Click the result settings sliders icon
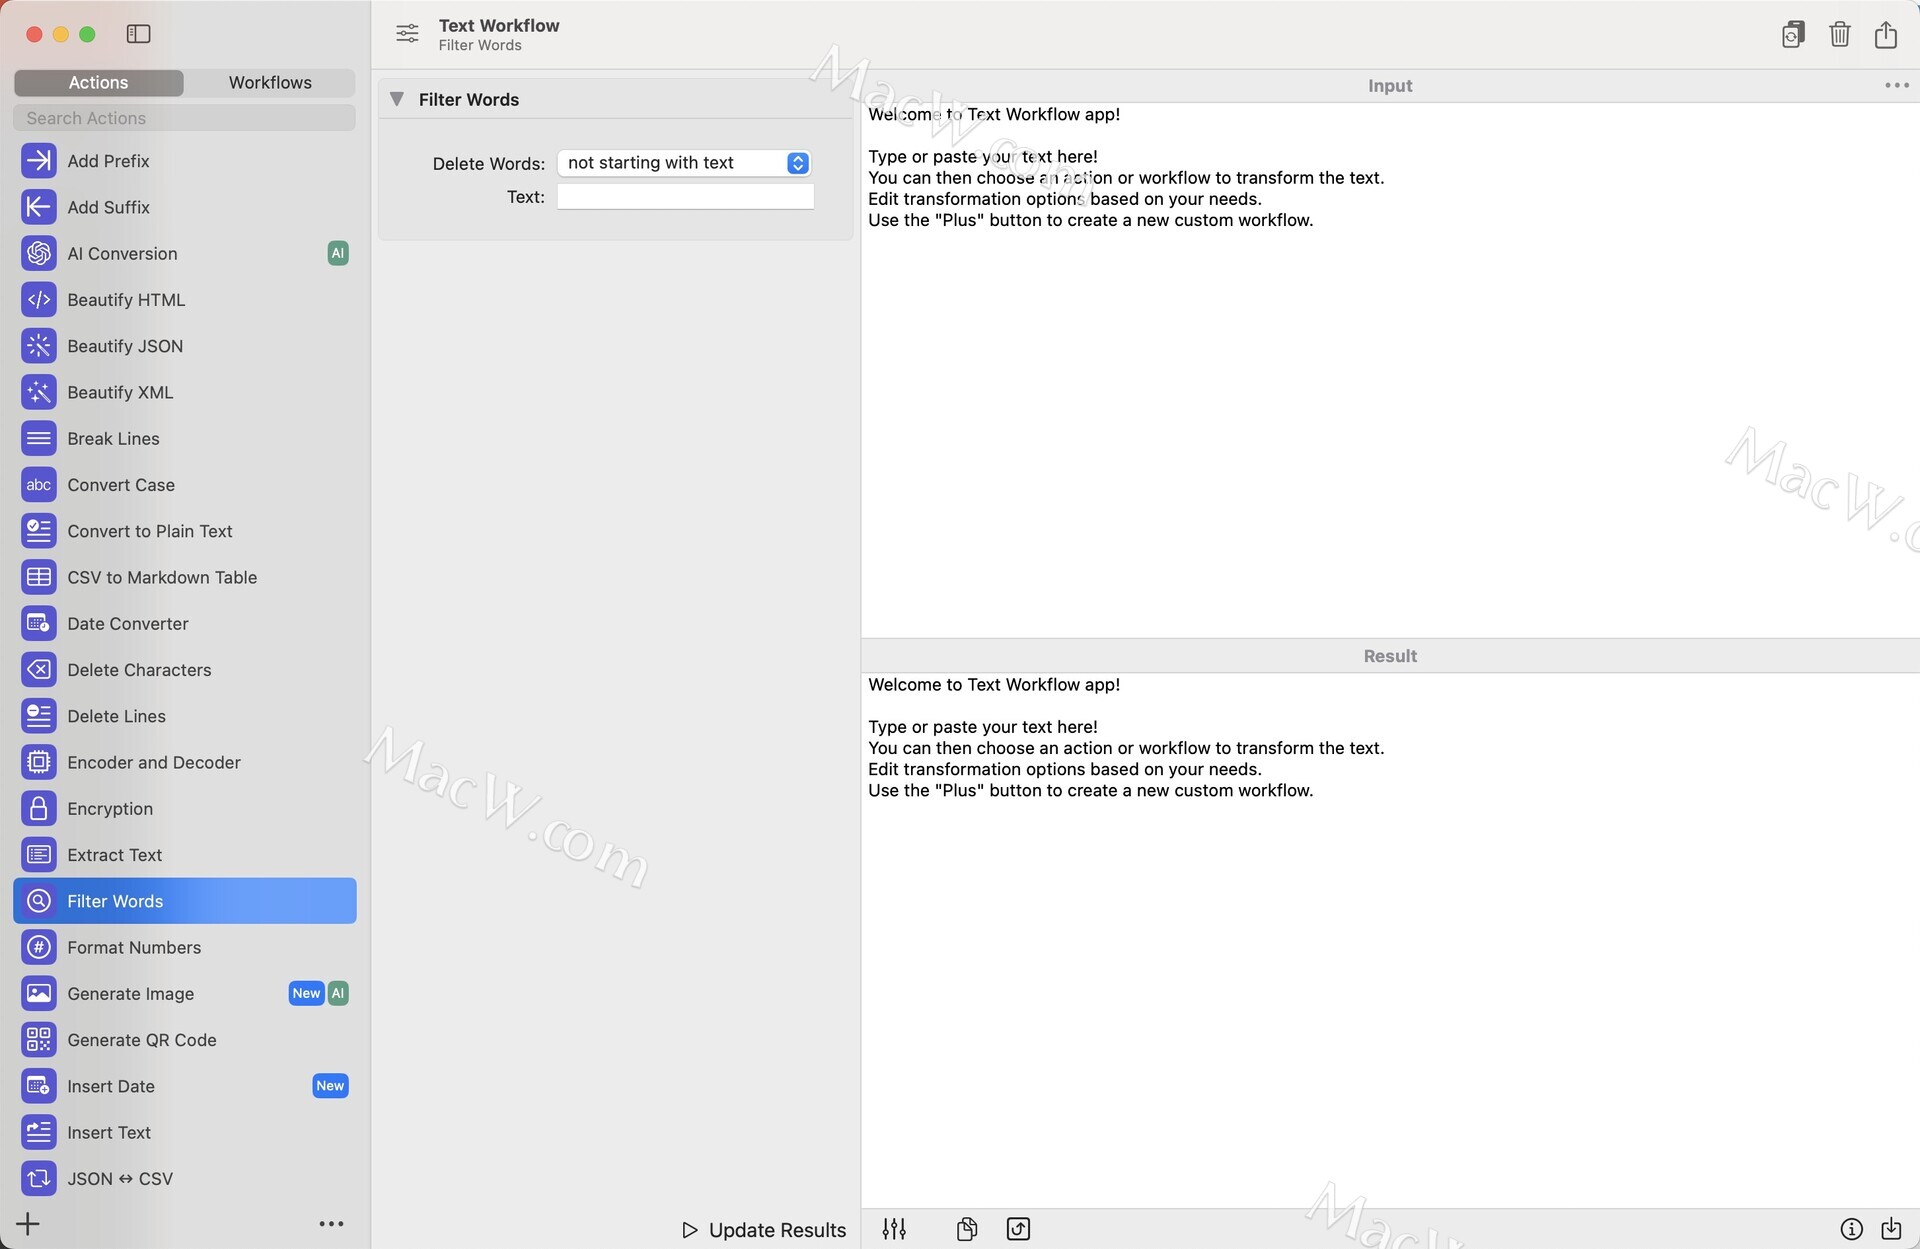The width and height of the screenshot is (1920, 1249). tap(894, 1229)
